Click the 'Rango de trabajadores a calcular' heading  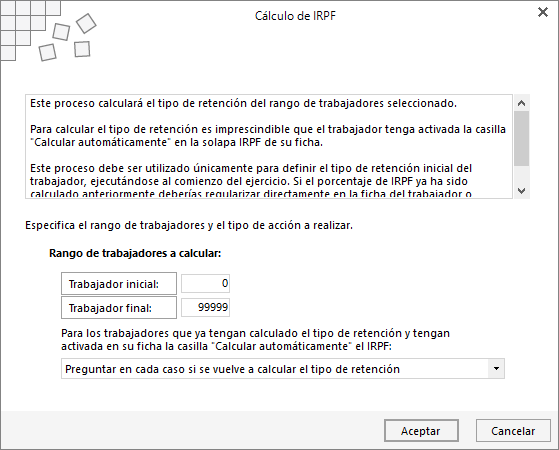135,253
